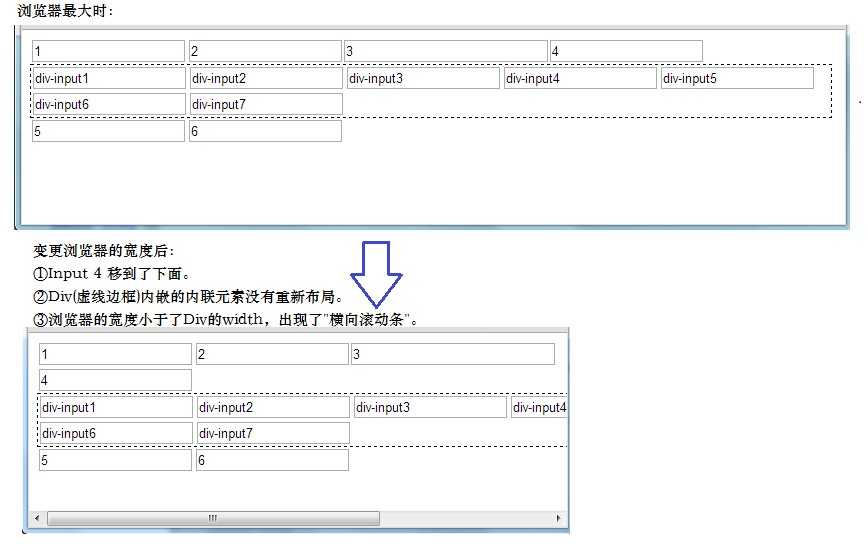Click input field 3 in maximized browser
Viewport: 868px width, 544px height.
click(x=446, y=51)
